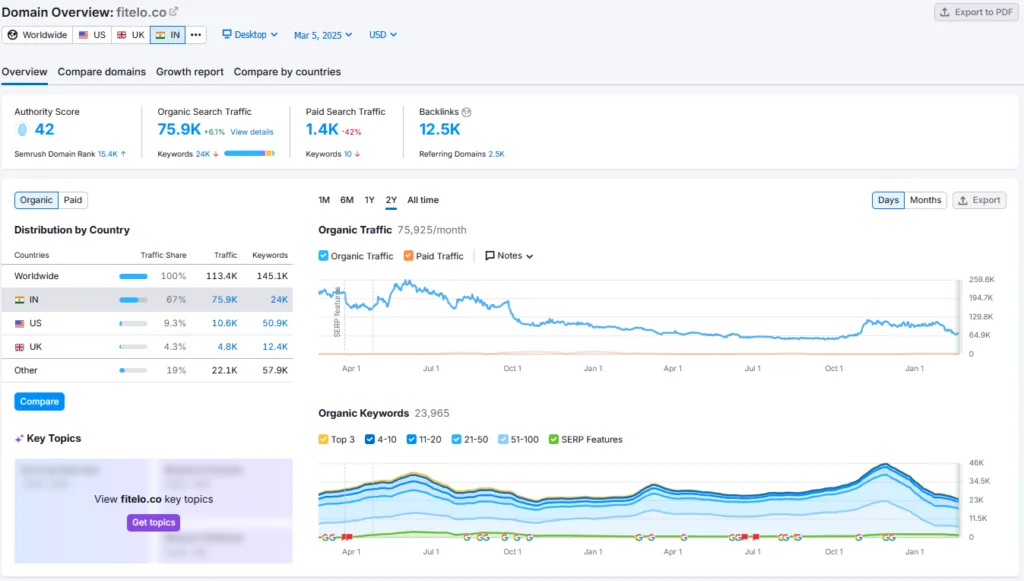Click Export to PDF button
This screenshot has height=581, width=1024.
[976, 12]
